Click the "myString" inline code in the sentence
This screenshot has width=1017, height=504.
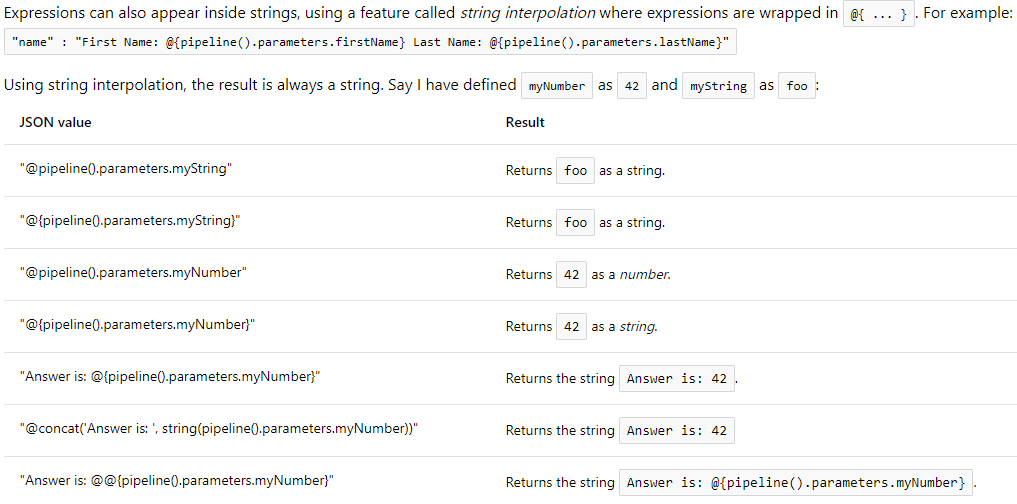click(x=717, y=86)
